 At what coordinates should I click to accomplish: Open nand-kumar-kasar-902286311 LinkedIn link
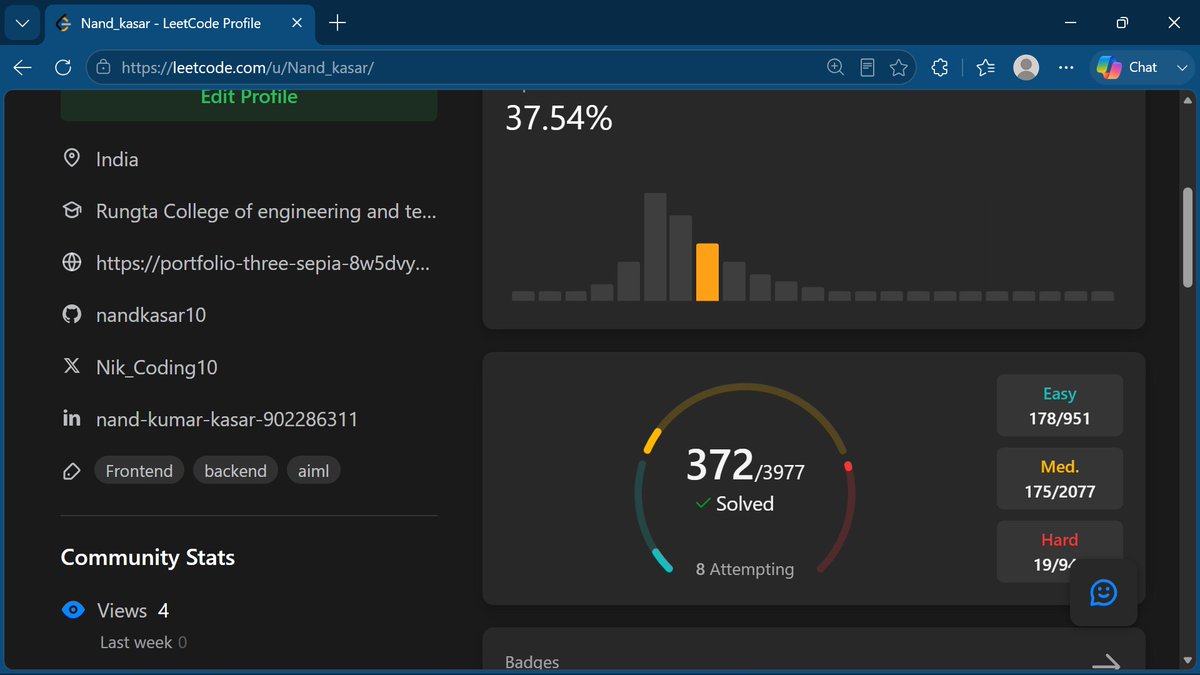click(x=227, y=420)
